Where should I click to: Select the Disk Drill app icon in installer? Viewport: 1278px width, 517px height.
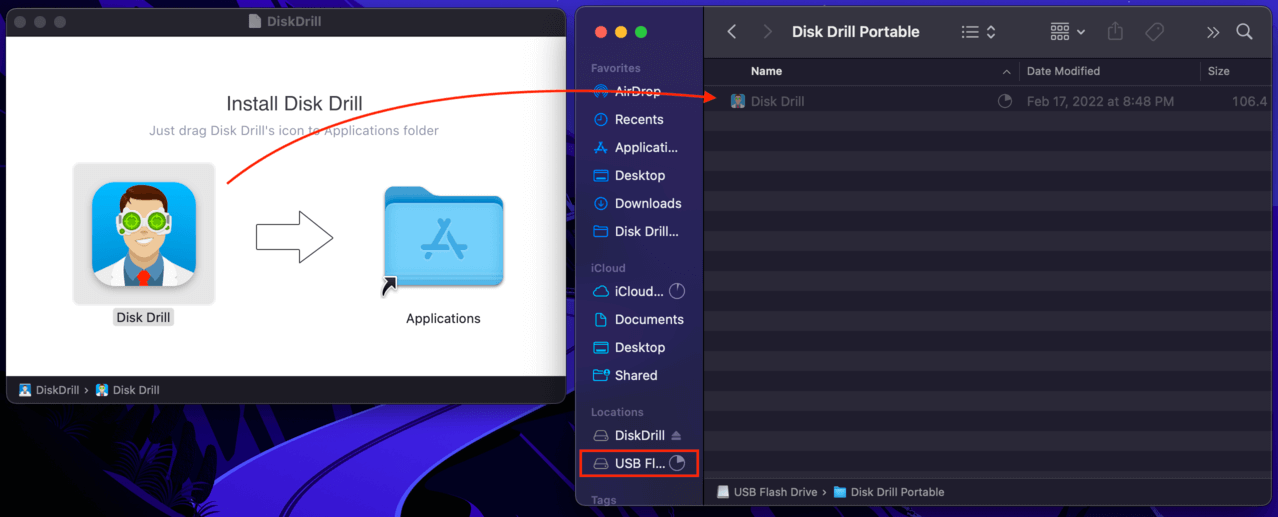click(144, 234)
